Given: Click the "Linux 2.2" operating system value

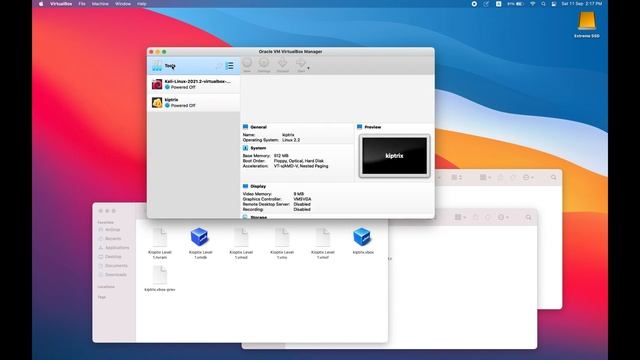Looking at the screenshot, I should pyautogui.click(x=291, y=140).
